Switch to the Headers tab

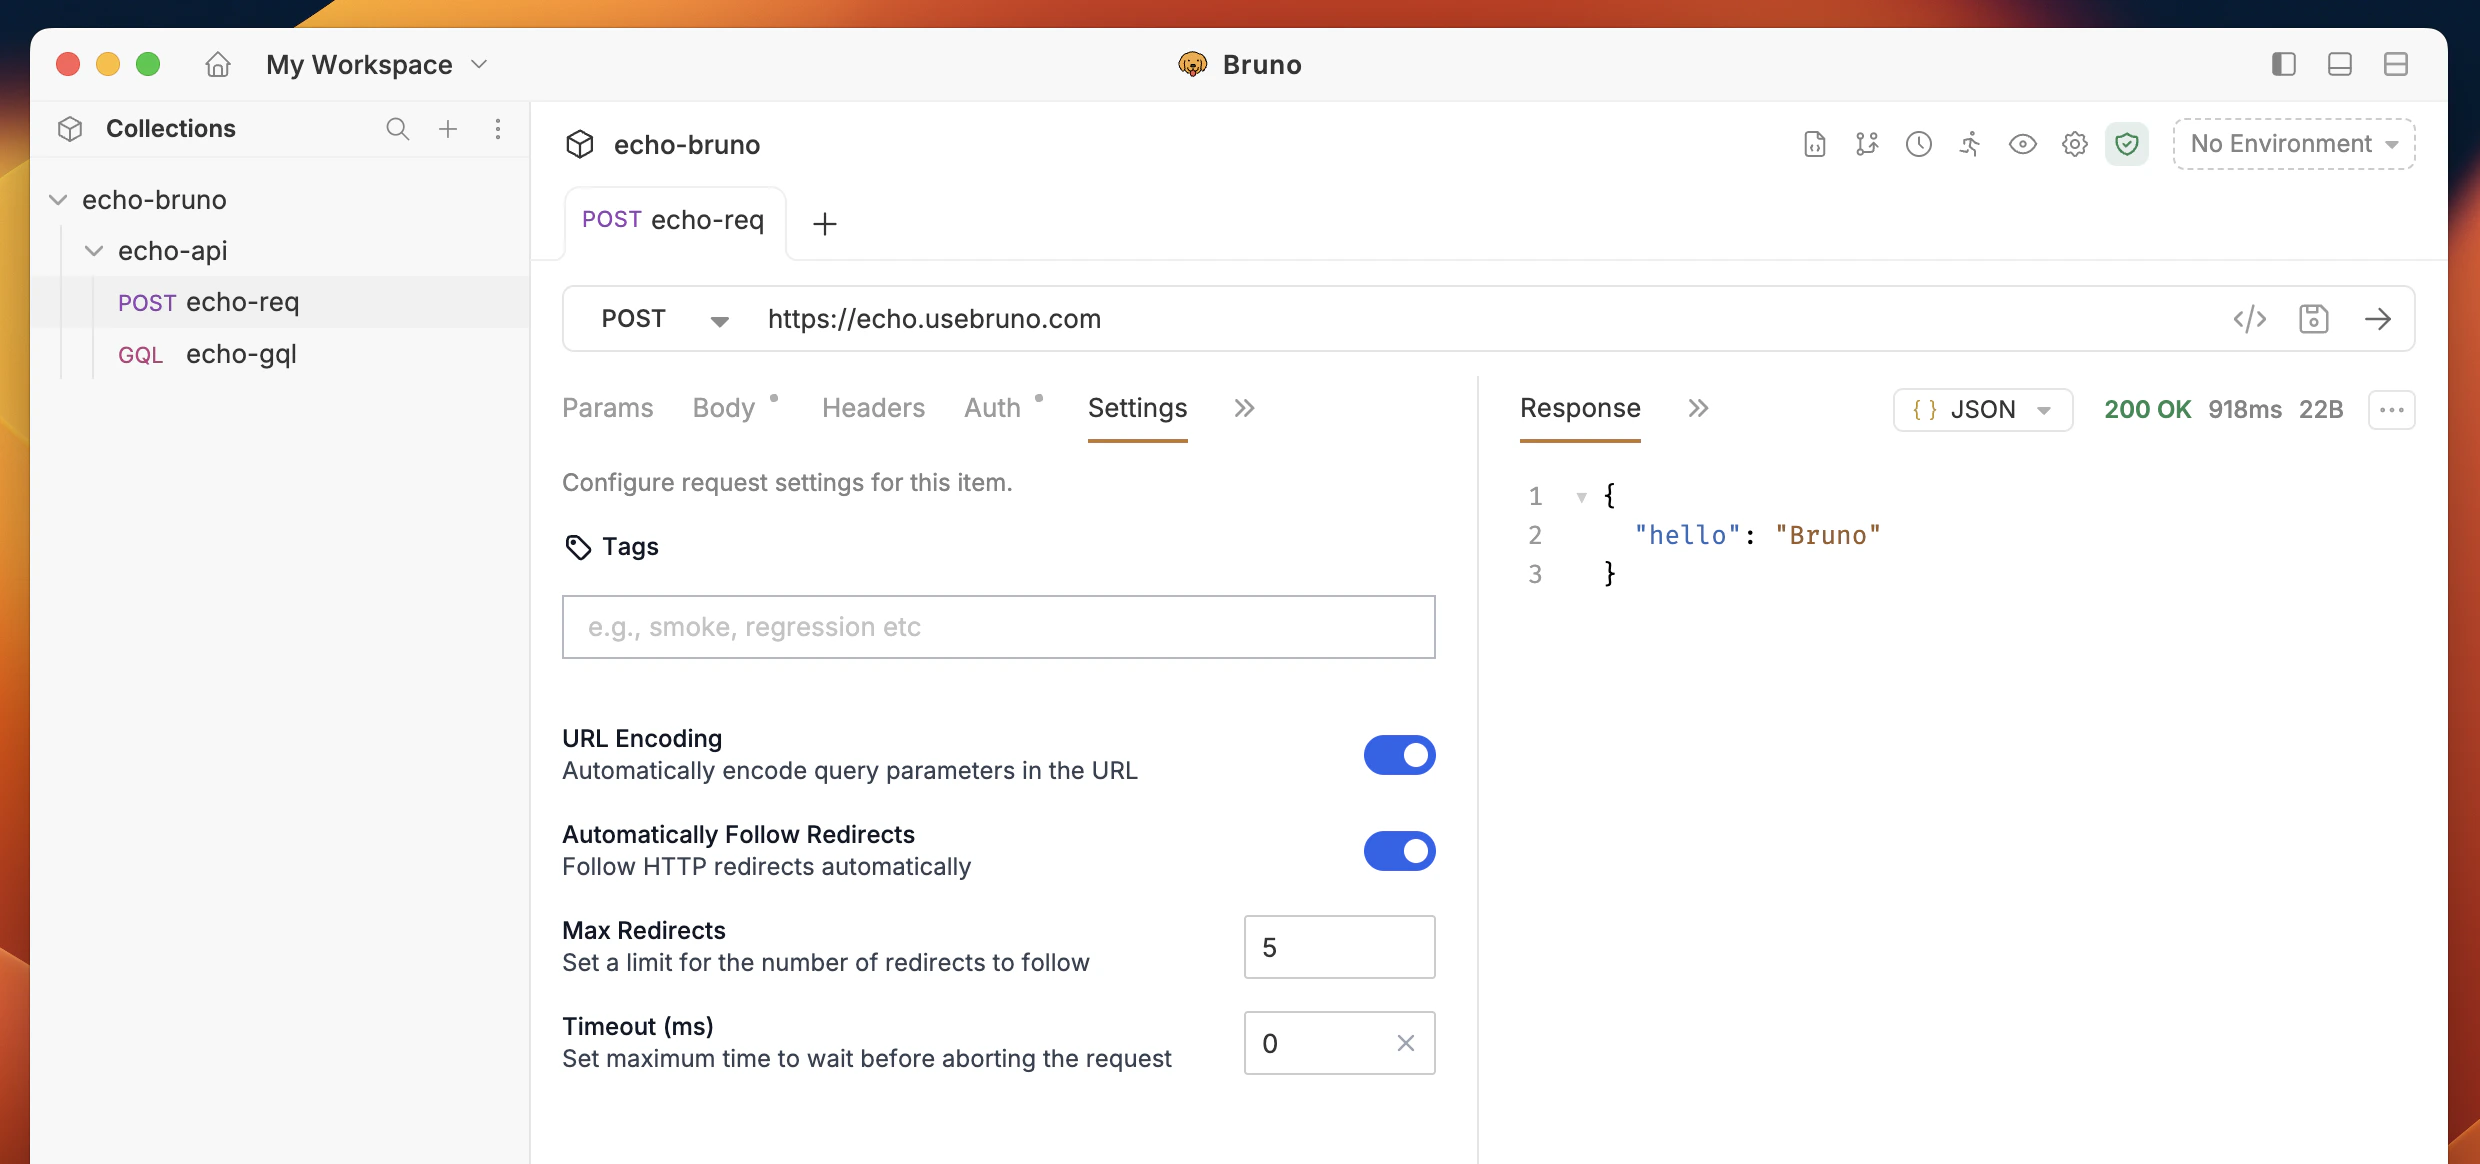(x=873, y=407)
